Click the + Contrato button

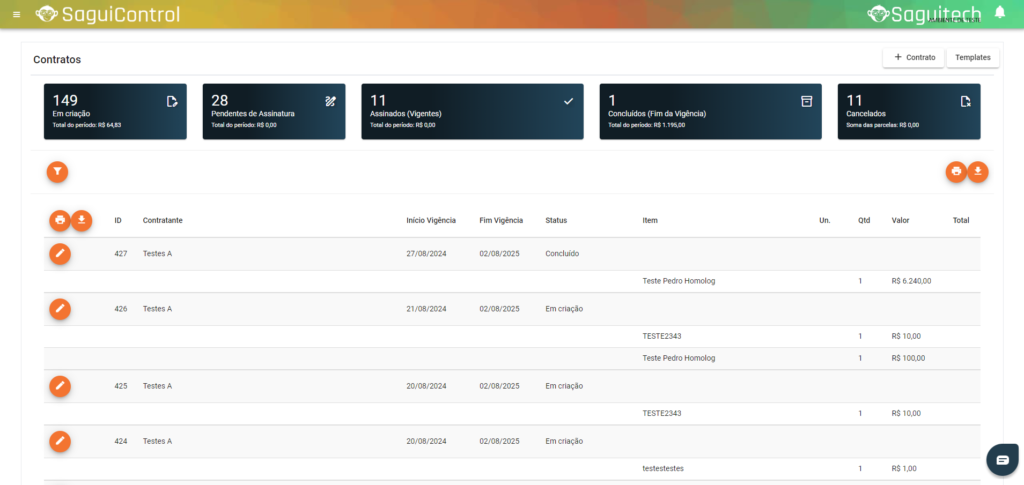coord(914,58)
